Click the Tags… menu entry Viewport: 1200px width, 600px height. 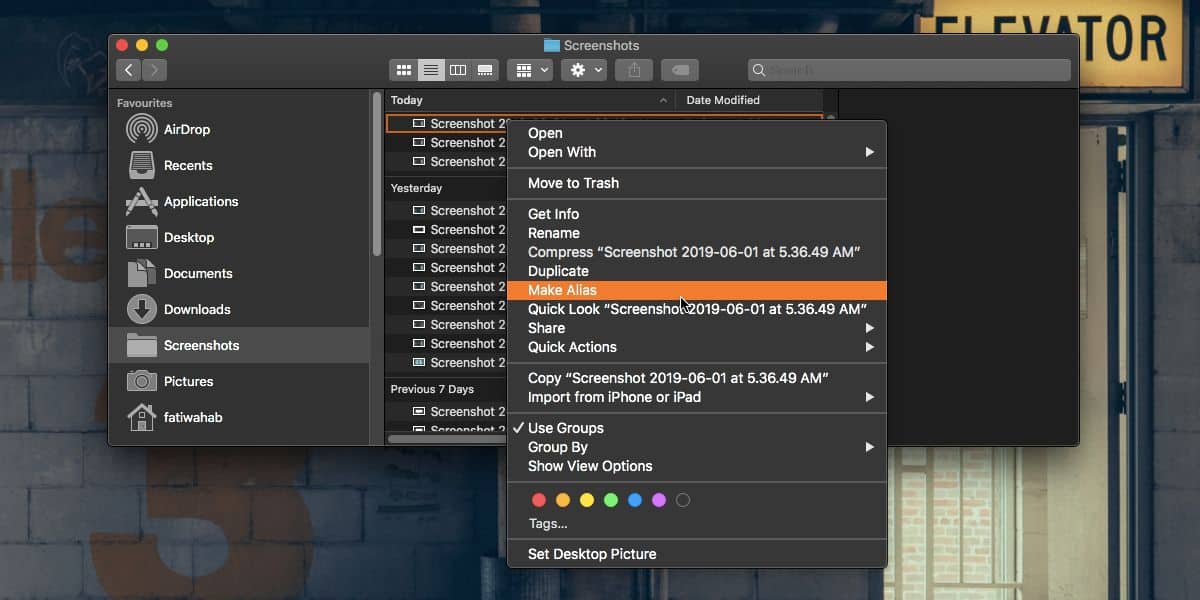pyautogui.click(x=548, y=524)
